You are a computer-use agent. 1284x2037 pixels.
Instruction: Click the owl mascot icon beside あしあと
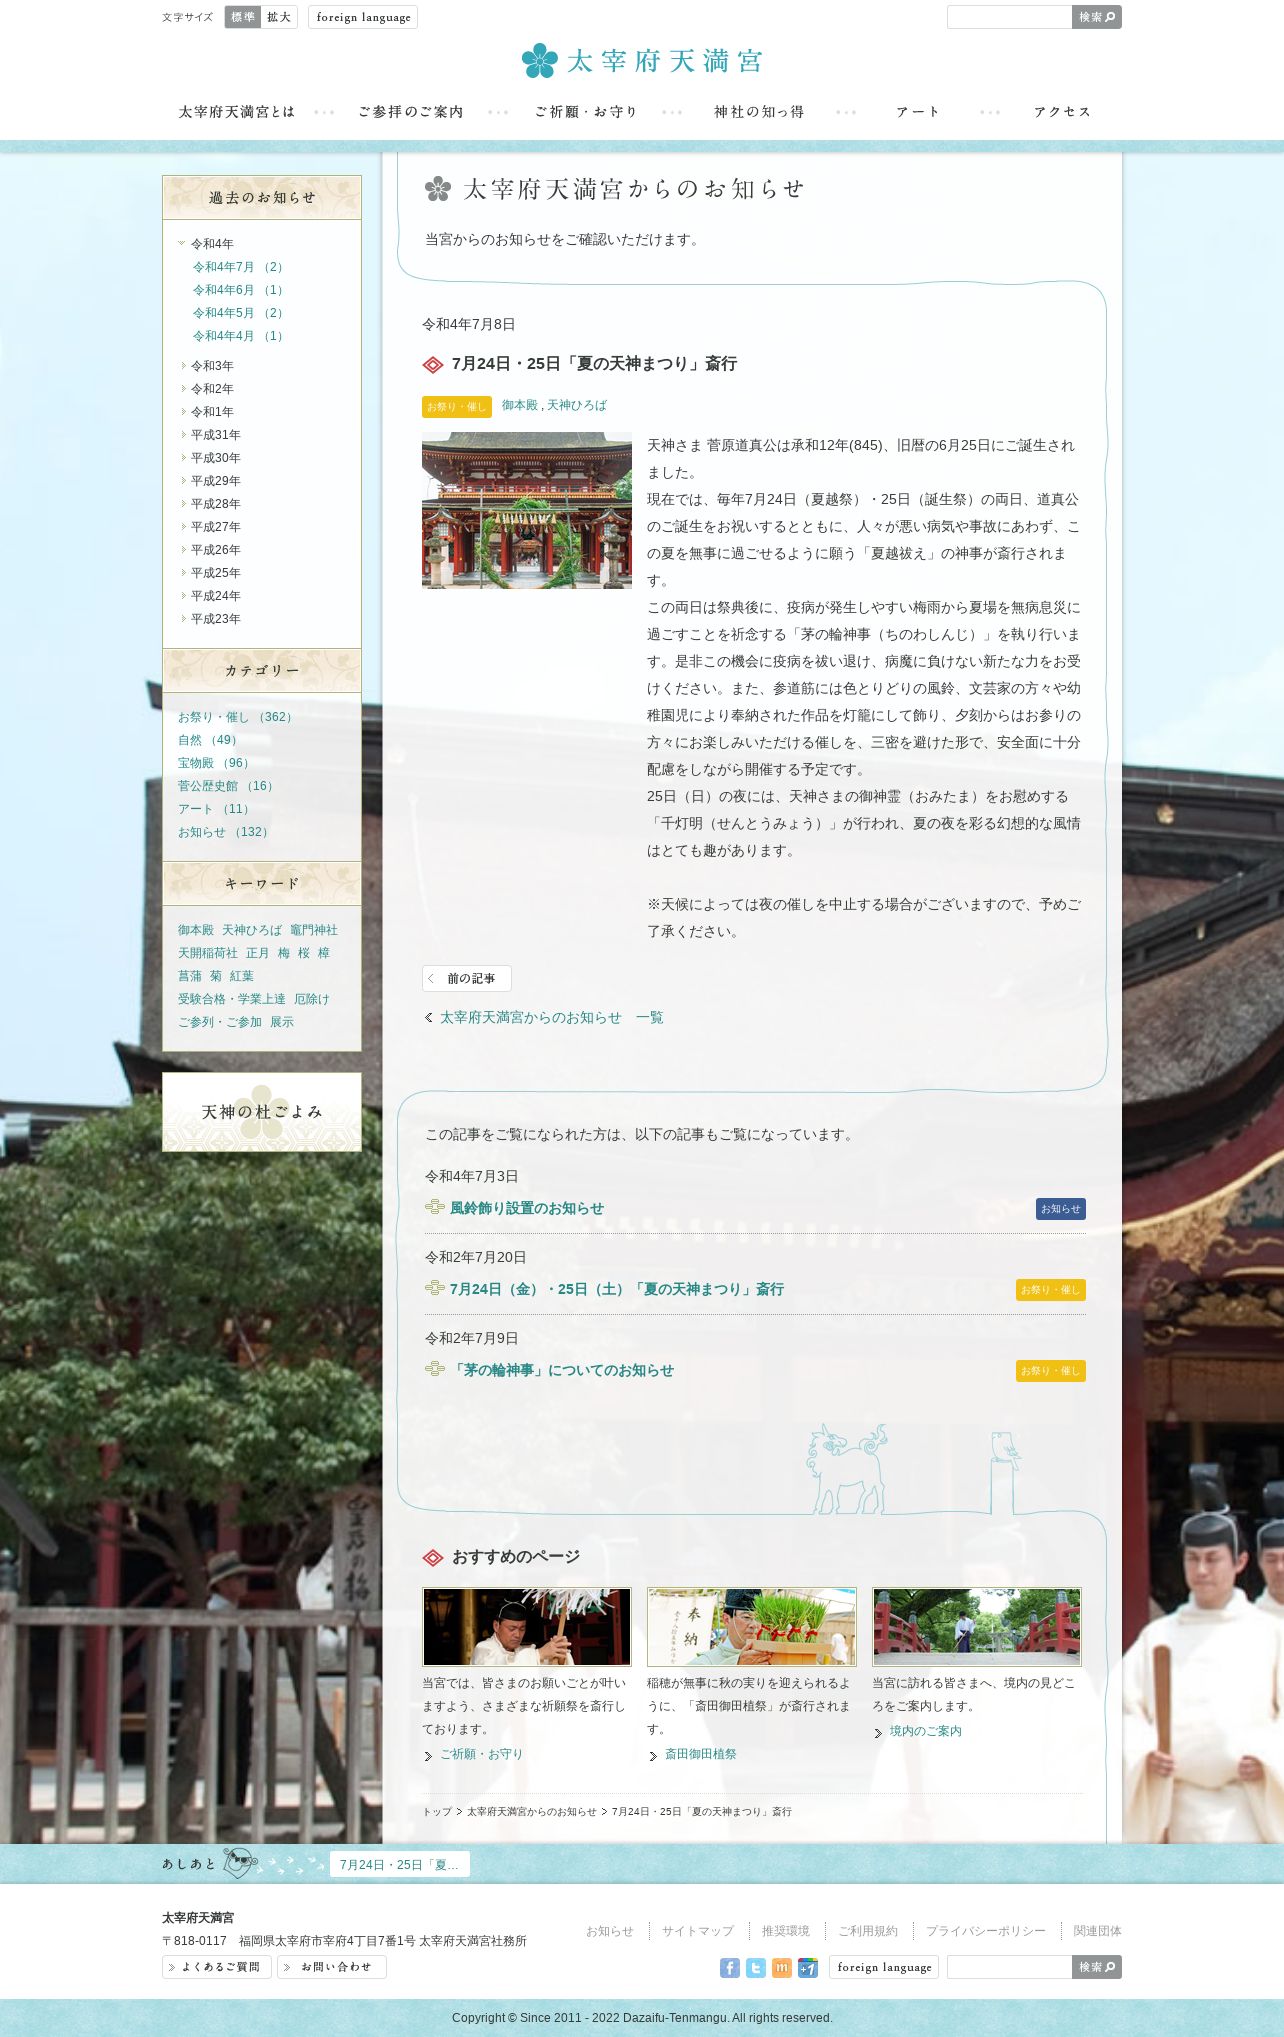[241, 1863]
